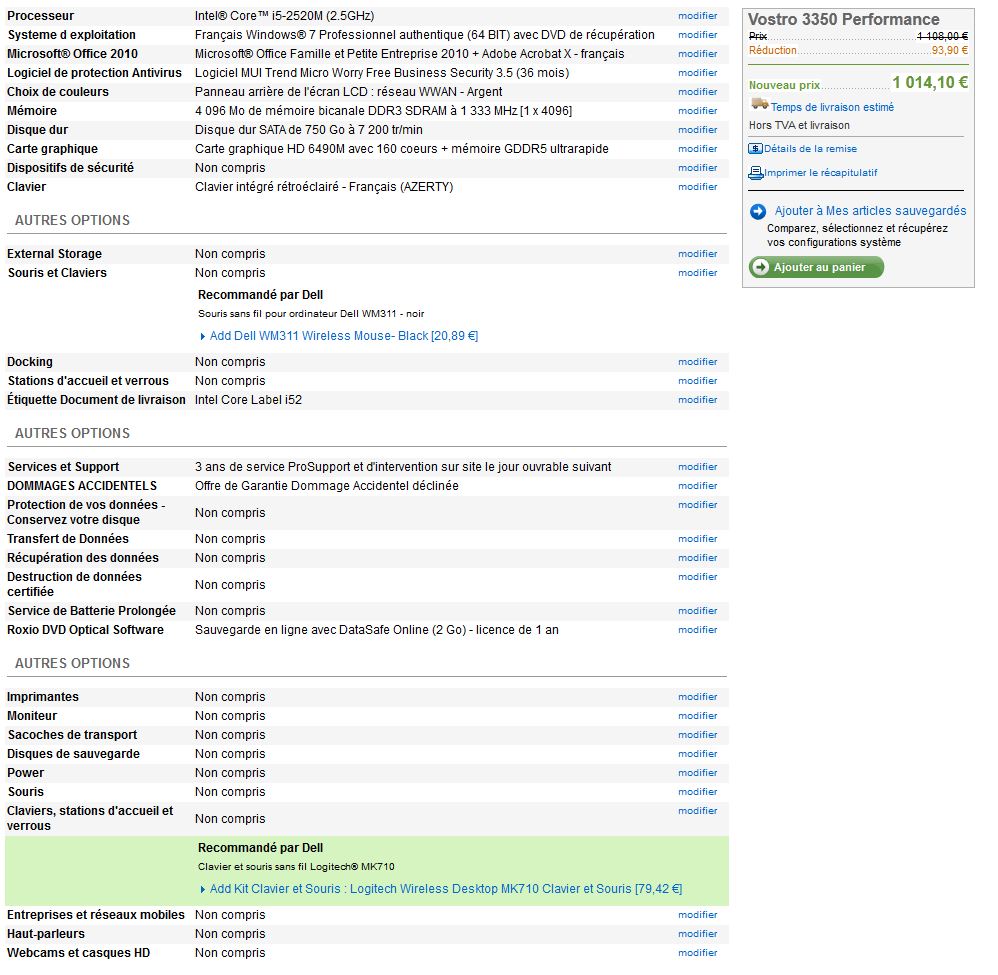Screen dimensions: 998x975
Task: Click the delivery truck icon
Action: click(x=759, y=105)
